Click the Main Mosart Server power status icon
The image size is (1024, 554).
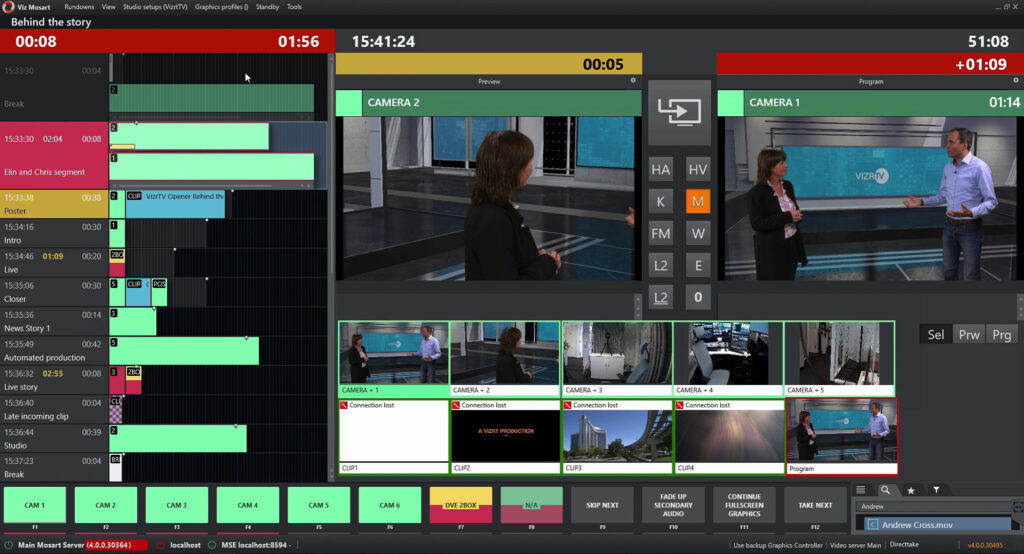tap(8, 545)
